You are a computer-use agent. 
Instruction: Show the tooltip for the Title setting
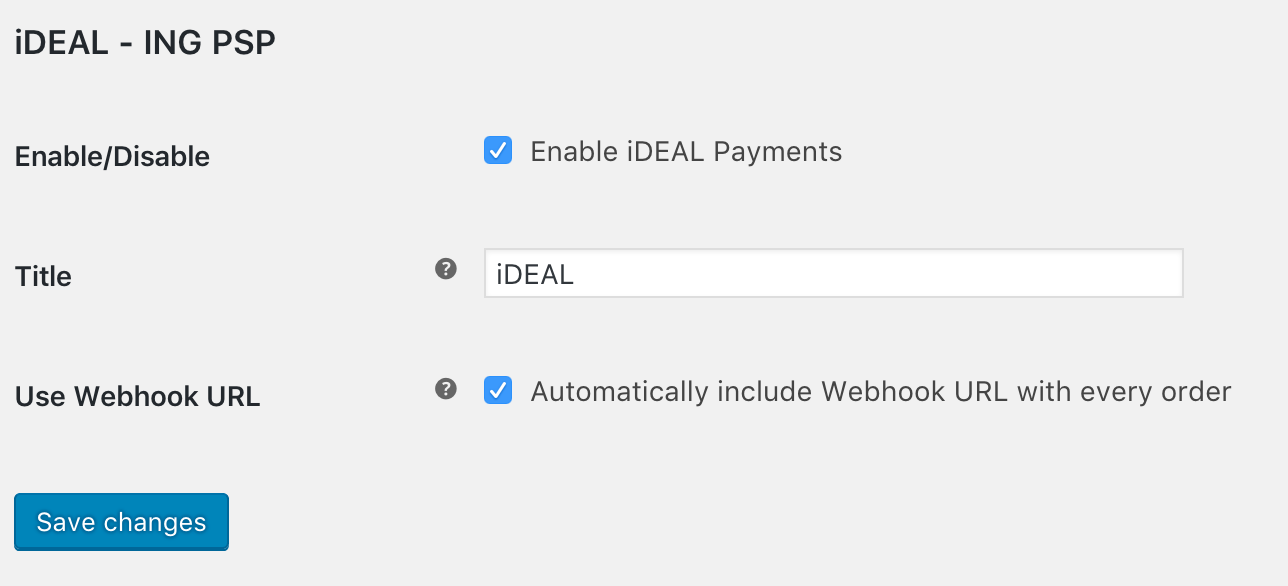pyautogui.click(x=446, y=269)
